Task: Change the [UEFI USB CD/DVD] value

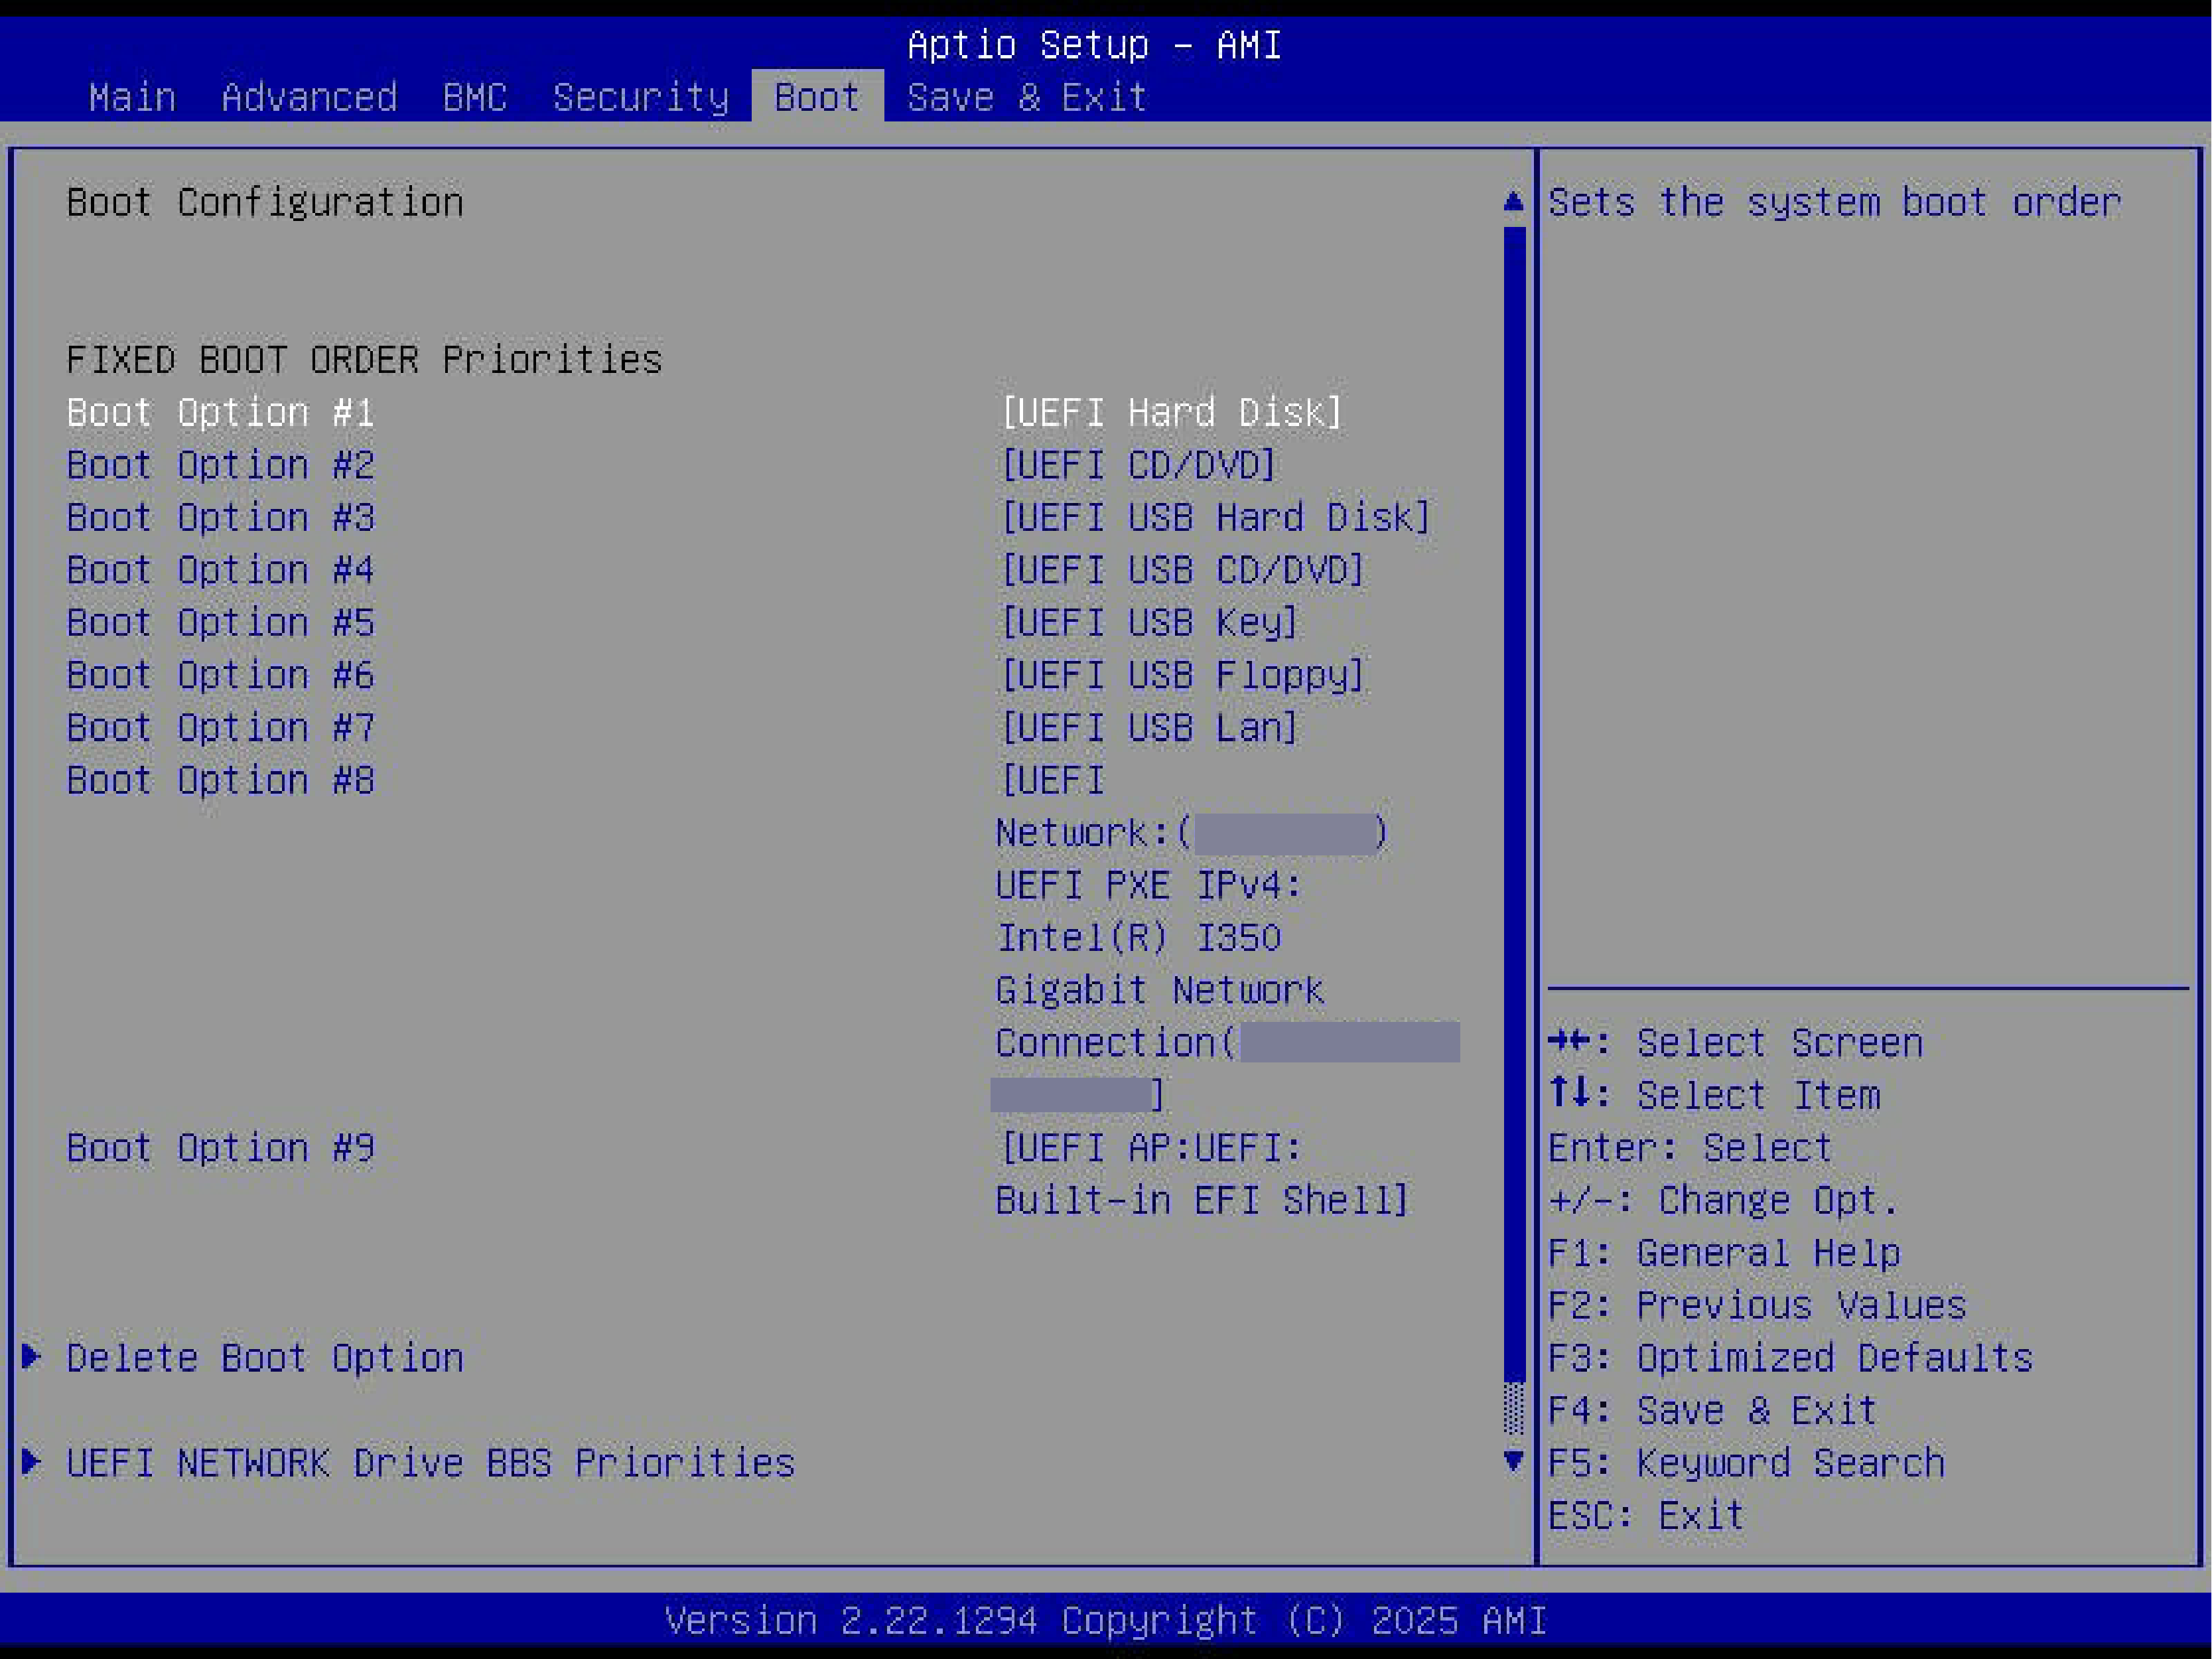Action: coord(1182,570)
